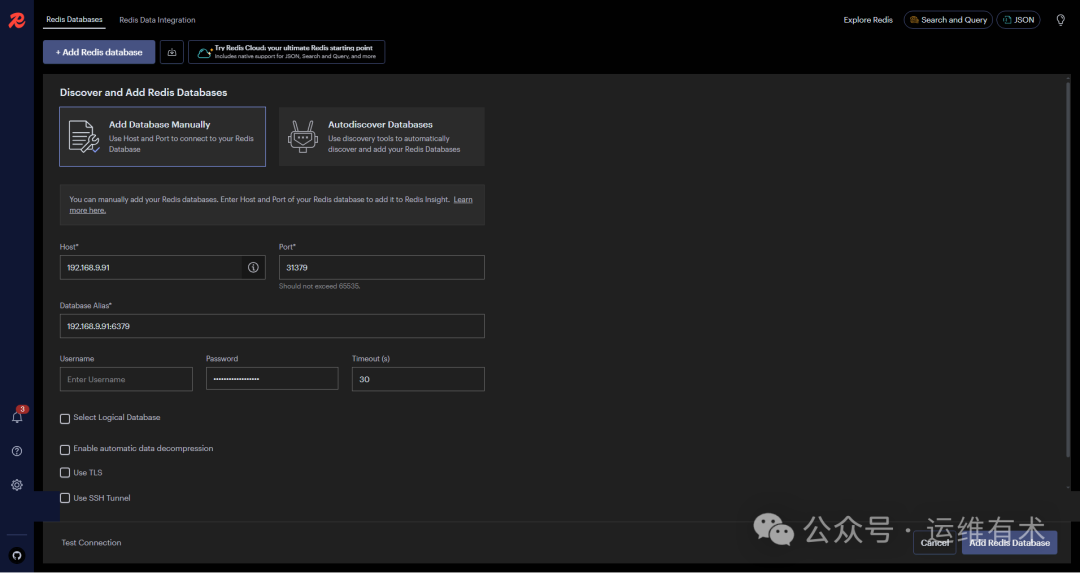Open the settings gear icon
Viewport: 1080px width, 573px height.
(x=17, y=485)
